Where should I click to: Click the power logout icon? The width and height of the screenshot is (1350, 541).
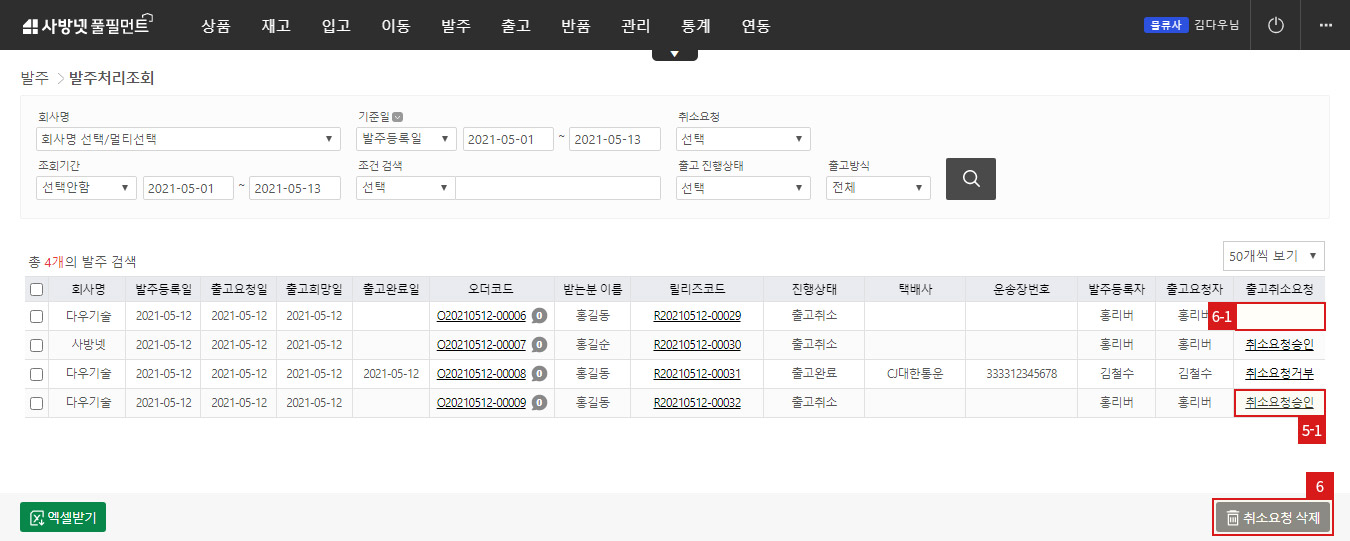tap(1275, 25)
